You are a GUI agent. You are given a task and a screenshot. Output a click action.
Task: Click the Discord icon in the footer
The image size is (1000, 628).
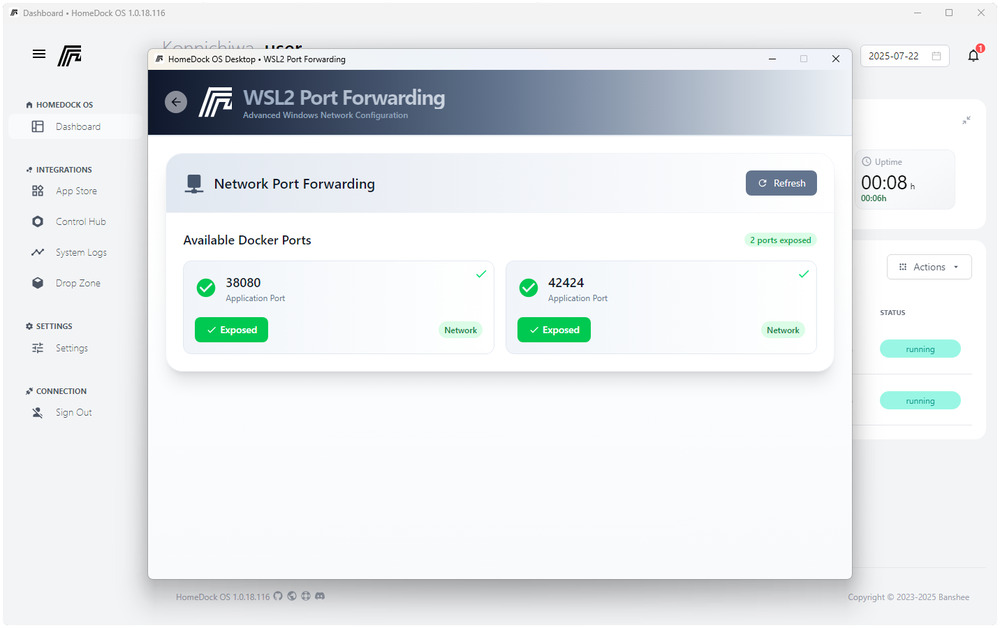[x=320, y=596]
